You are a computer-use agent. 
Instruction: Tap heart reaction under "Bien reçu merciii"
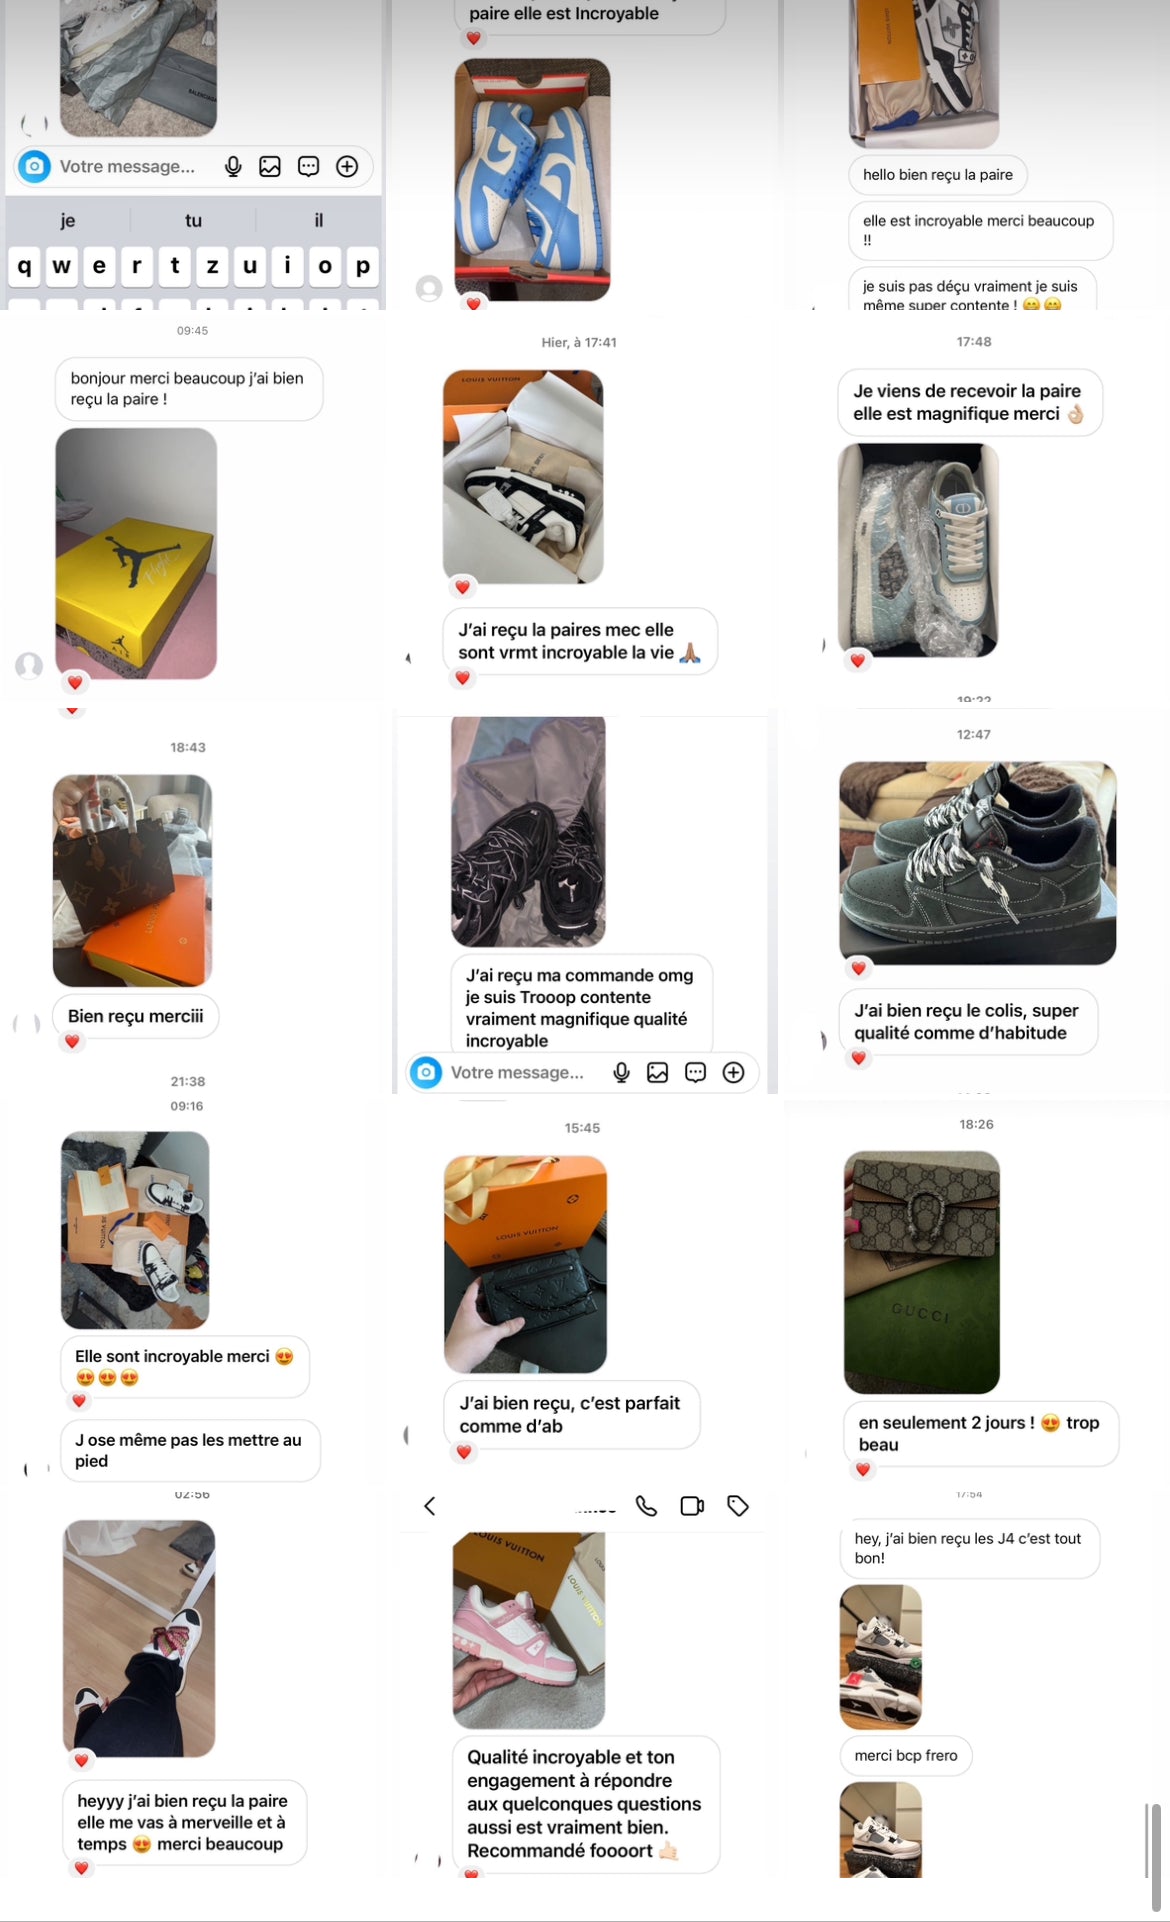click(x=72, y=1041)
